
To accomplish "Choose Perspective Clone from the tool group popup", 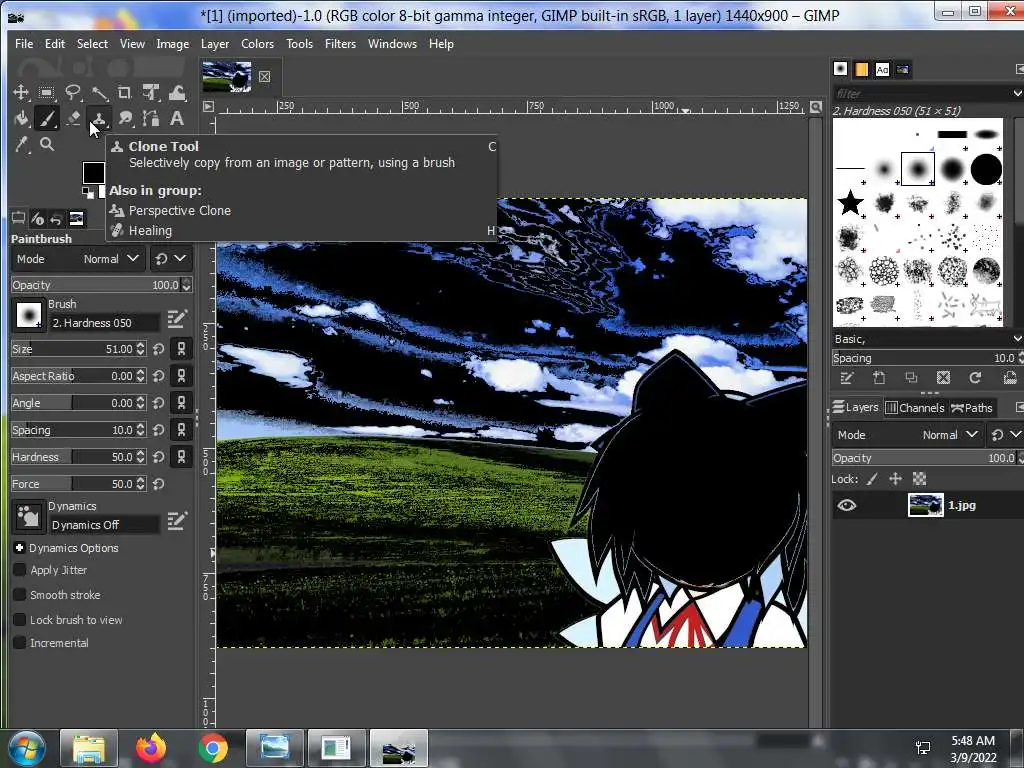I will (180, 210).
